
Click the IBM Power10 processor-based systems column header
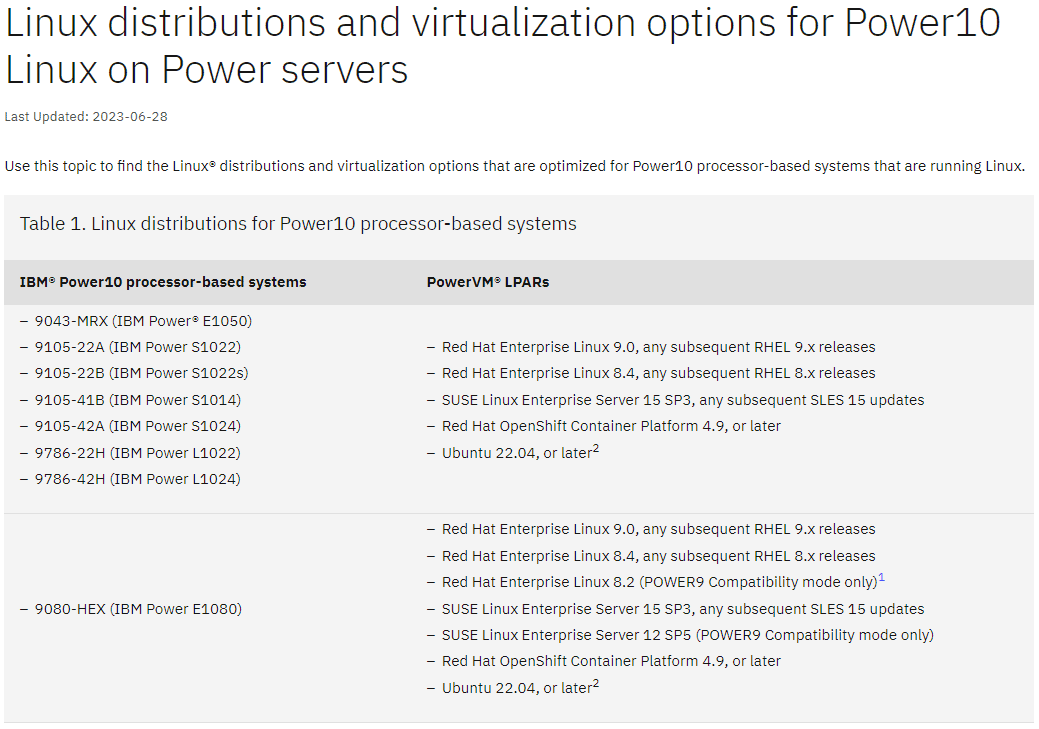click(x=163, y=282)
